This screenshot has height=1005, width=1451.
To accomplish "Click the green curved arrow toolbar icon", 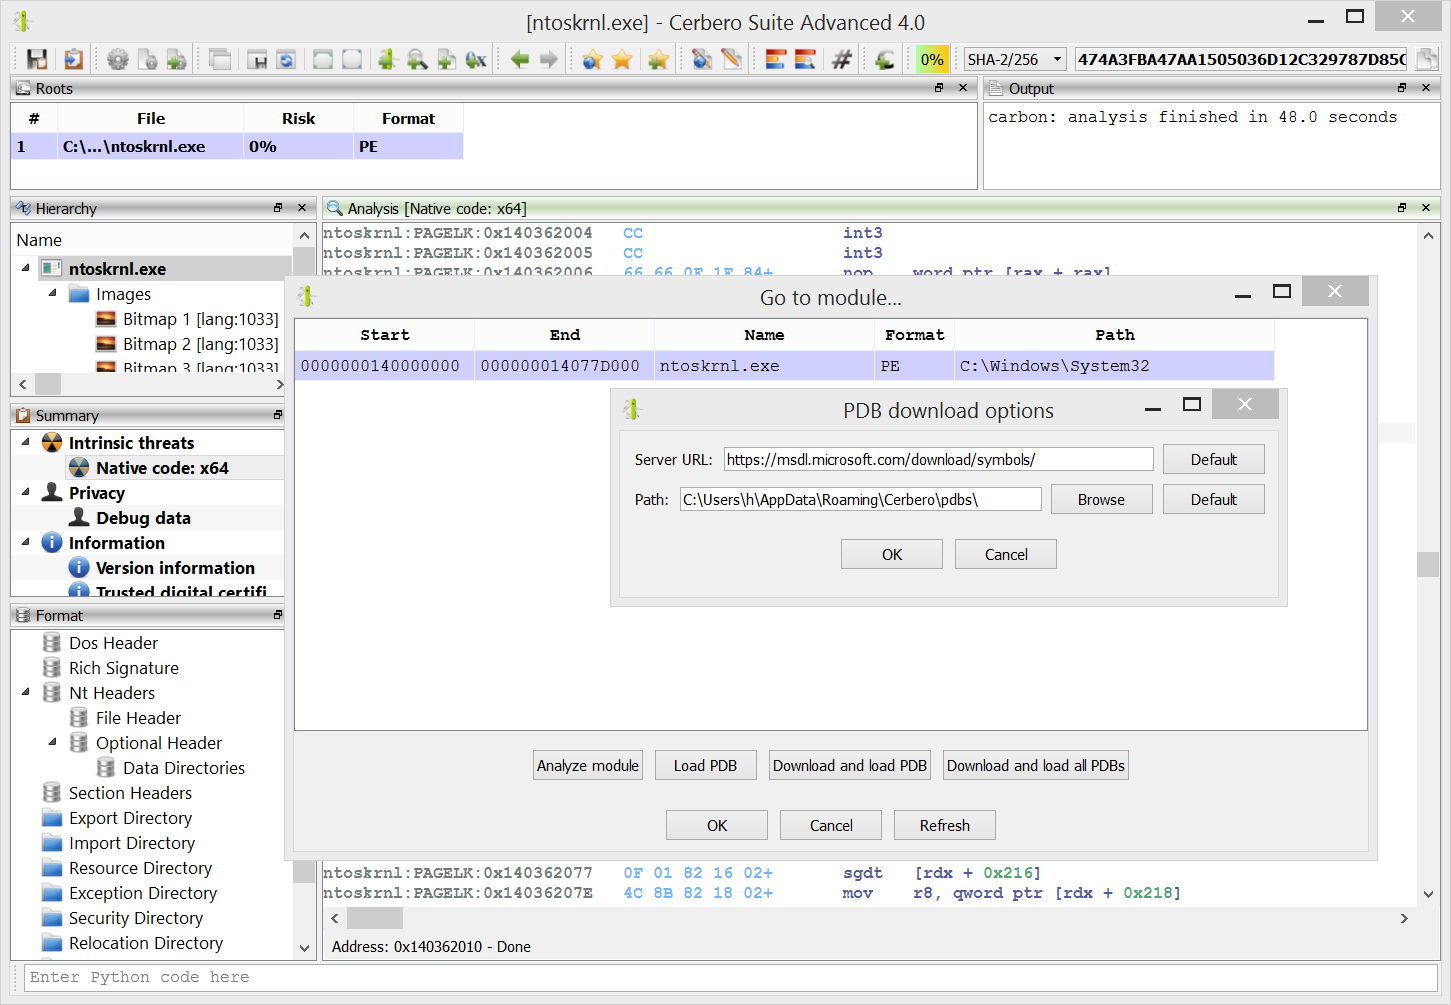I will pyautogui.click(x=885, y=59).
